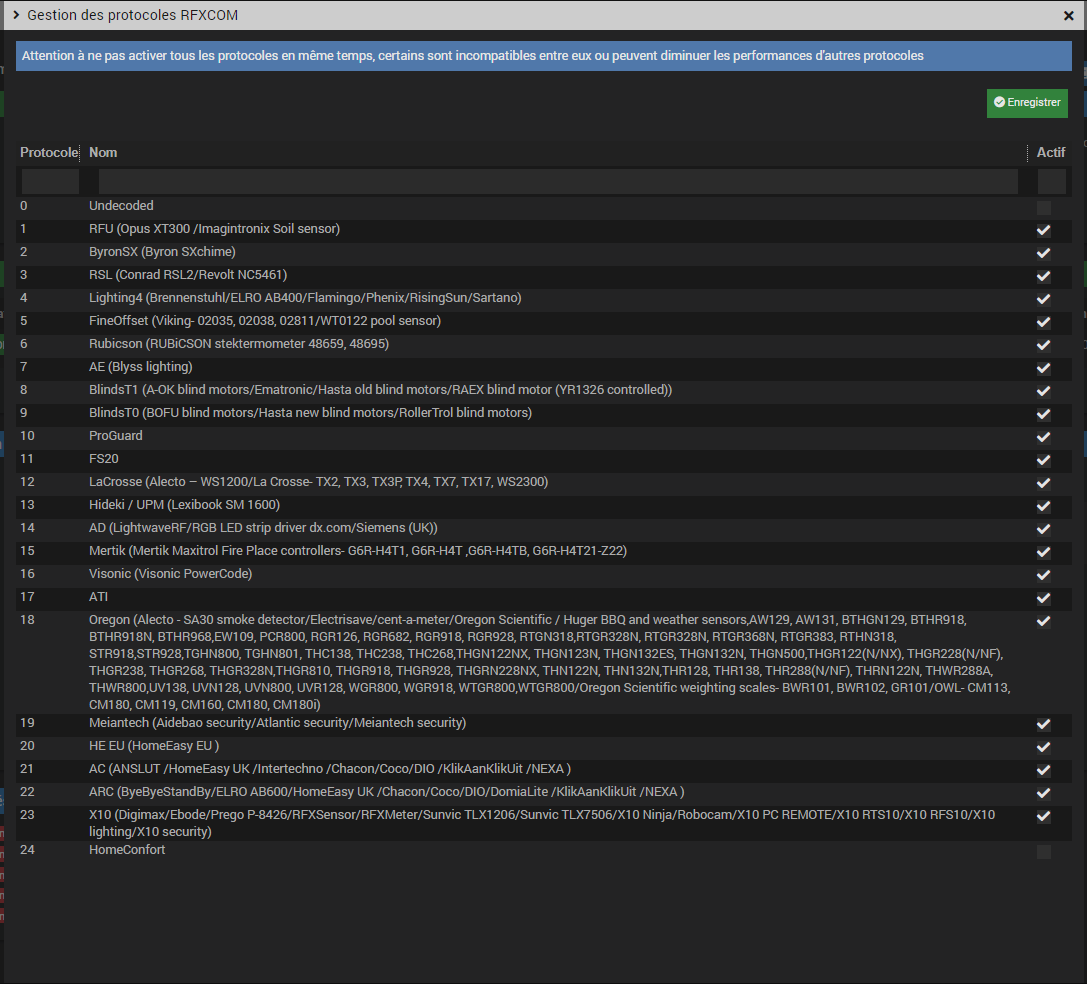Click the BlindsT1 A-OK blind motors name
Screen dimensions: 1087x984
click(x=381, y=390)
